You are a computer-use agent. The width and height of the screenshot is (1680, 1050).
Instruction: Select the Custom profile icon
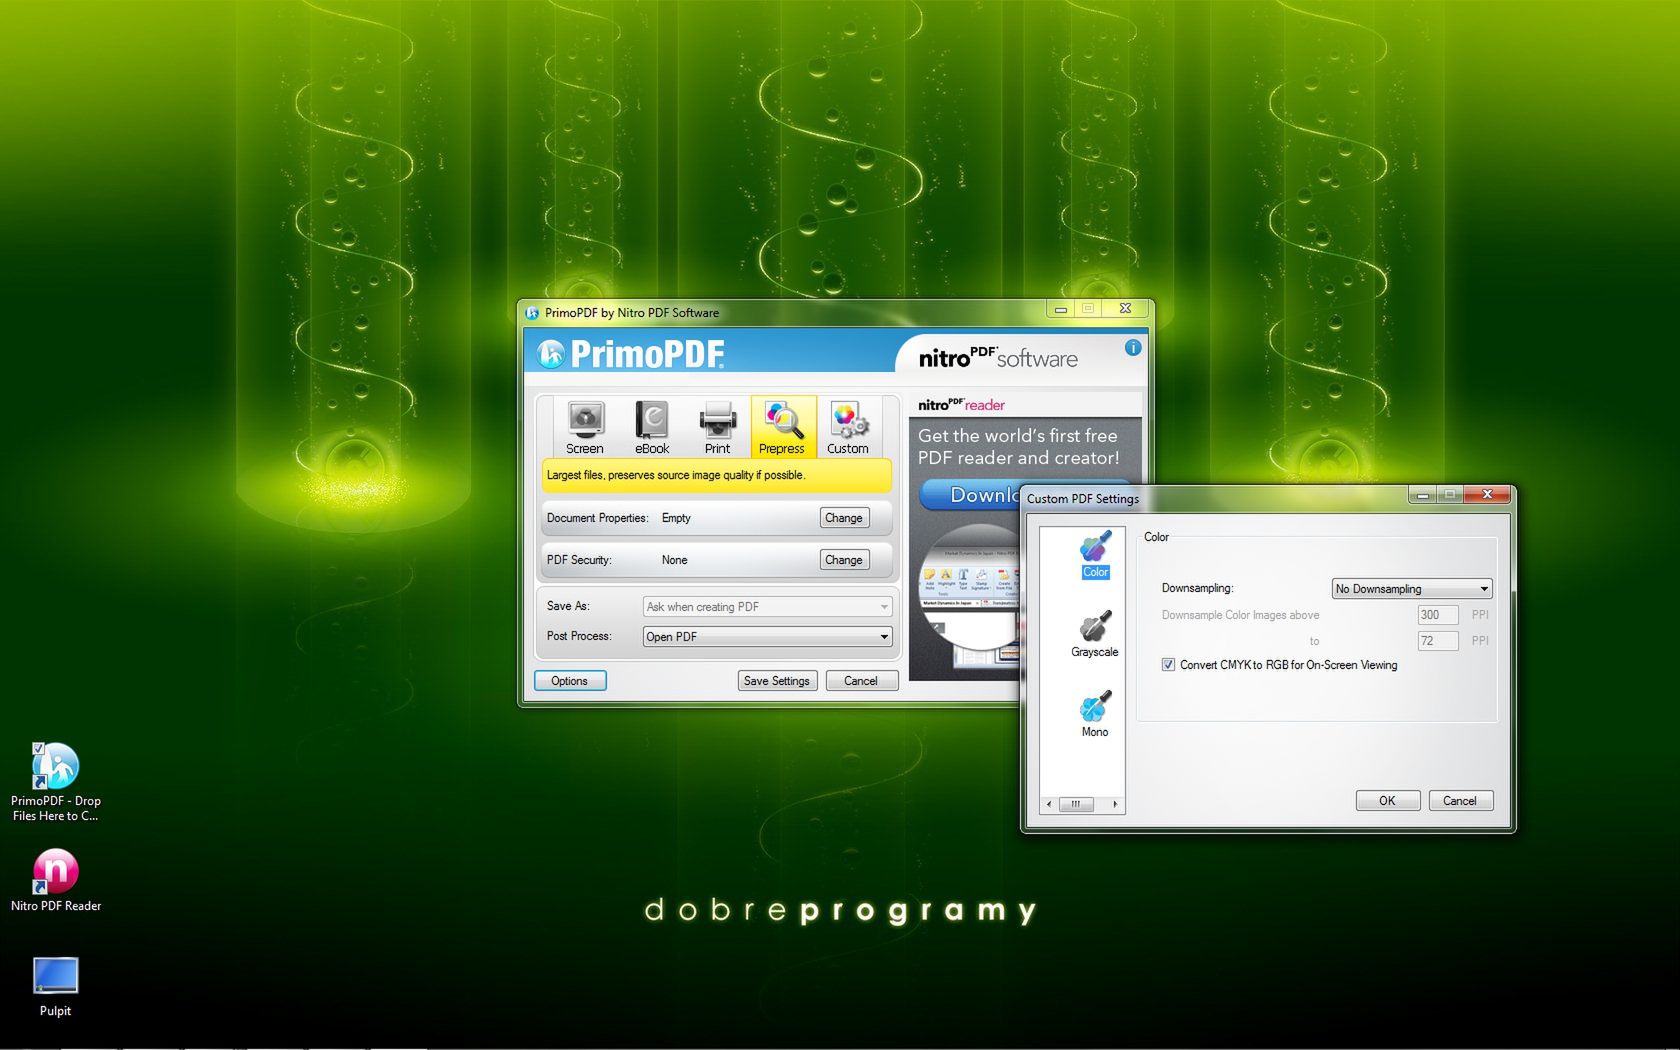[848, 427]
